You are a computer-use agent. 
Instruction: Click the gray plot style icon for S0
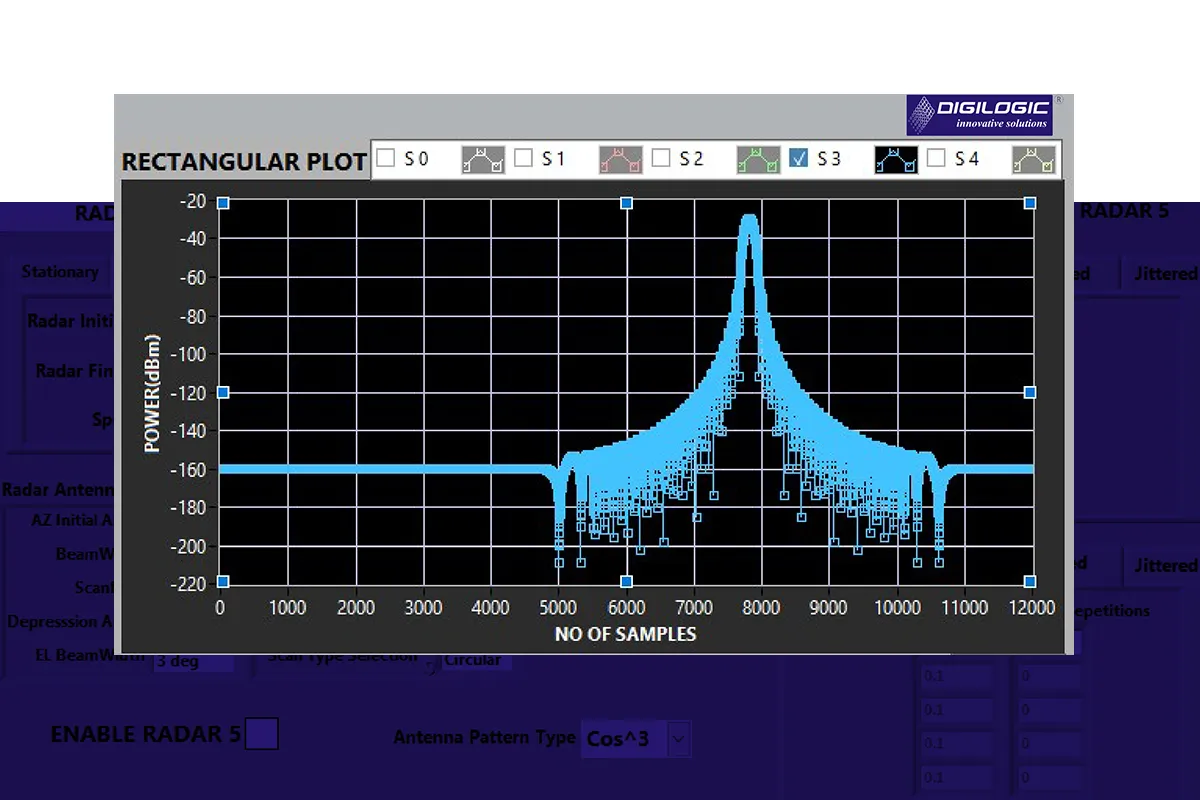point(482,159)
